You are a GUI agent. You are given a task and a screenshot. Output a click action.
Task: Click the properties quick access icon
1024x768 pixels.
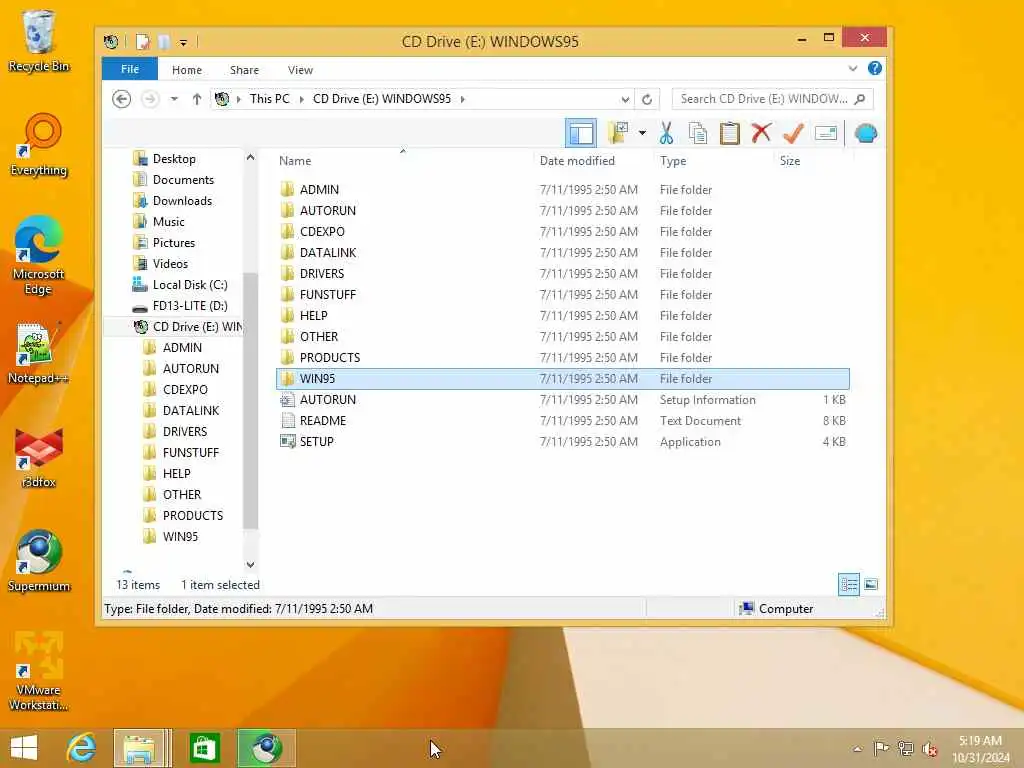click(x=142, y=42)
